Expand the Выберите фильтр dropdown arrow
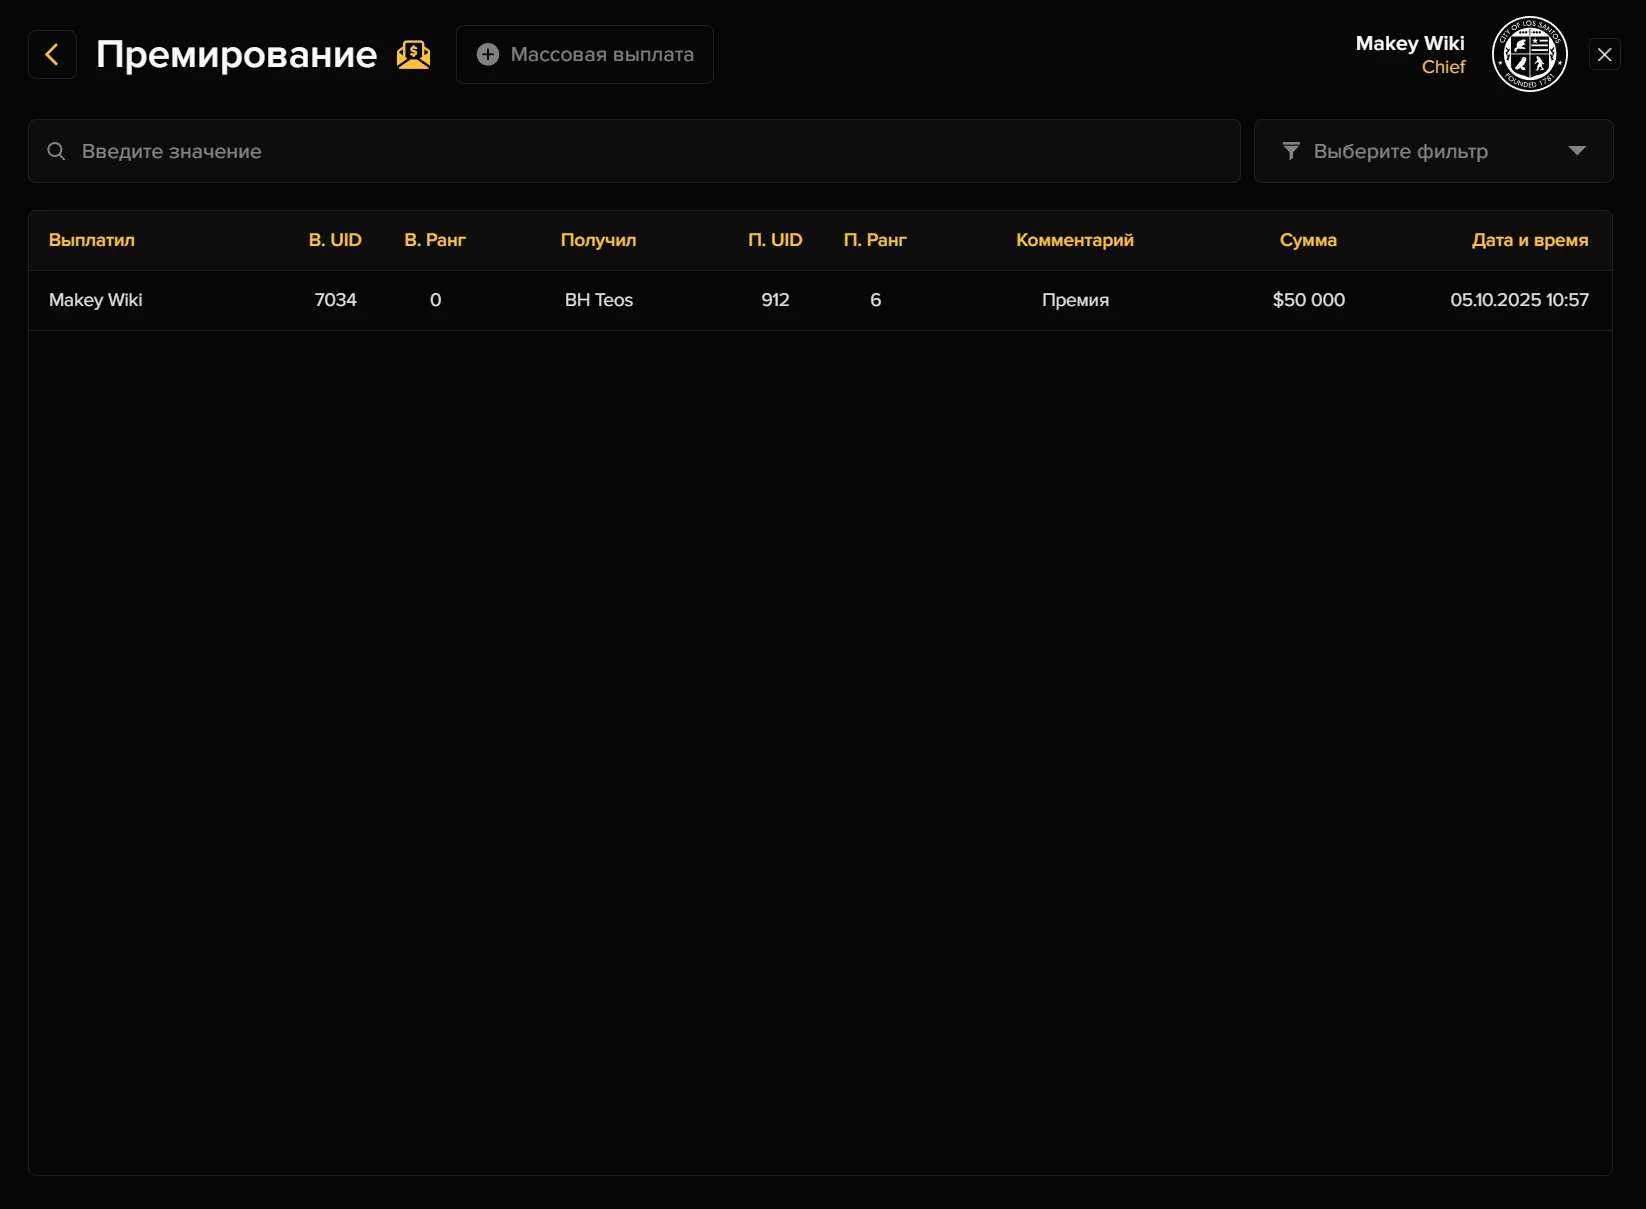The height and width of the screenshot is (1209, 1646). tap(1577, 151)
